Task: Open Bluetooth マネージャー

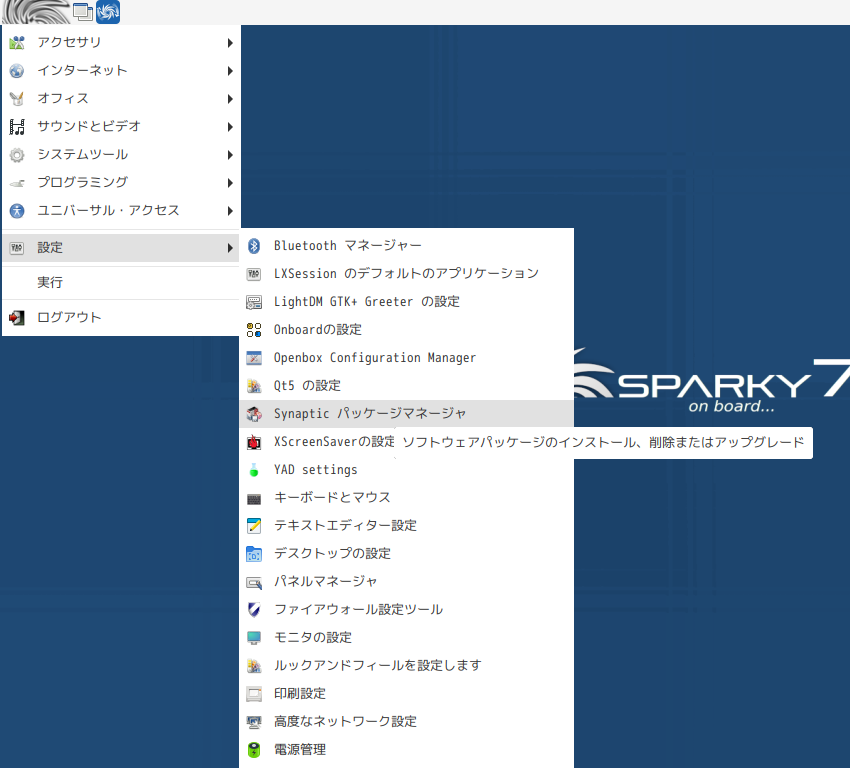Action: [406, 246]
